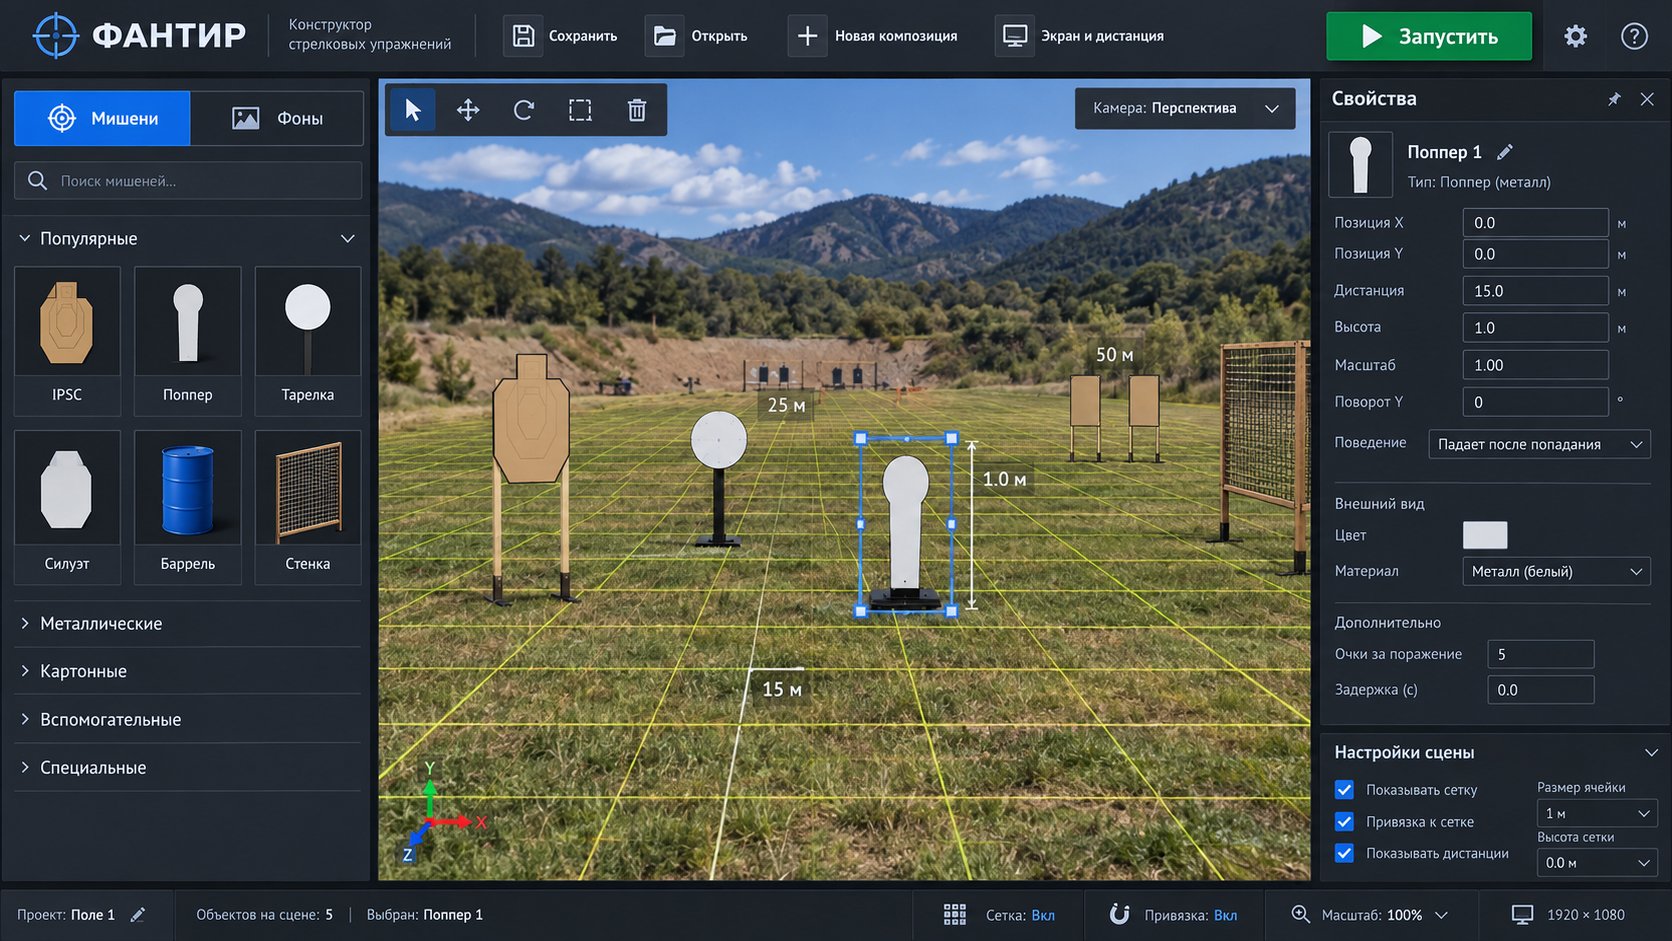Open help with the question mark icon

tap(1634, 36)
